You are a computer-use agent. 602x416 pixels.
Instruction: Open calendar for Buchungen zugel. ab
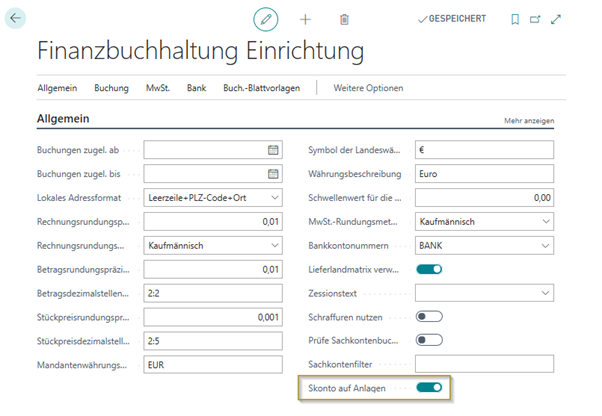click(273, 150)
